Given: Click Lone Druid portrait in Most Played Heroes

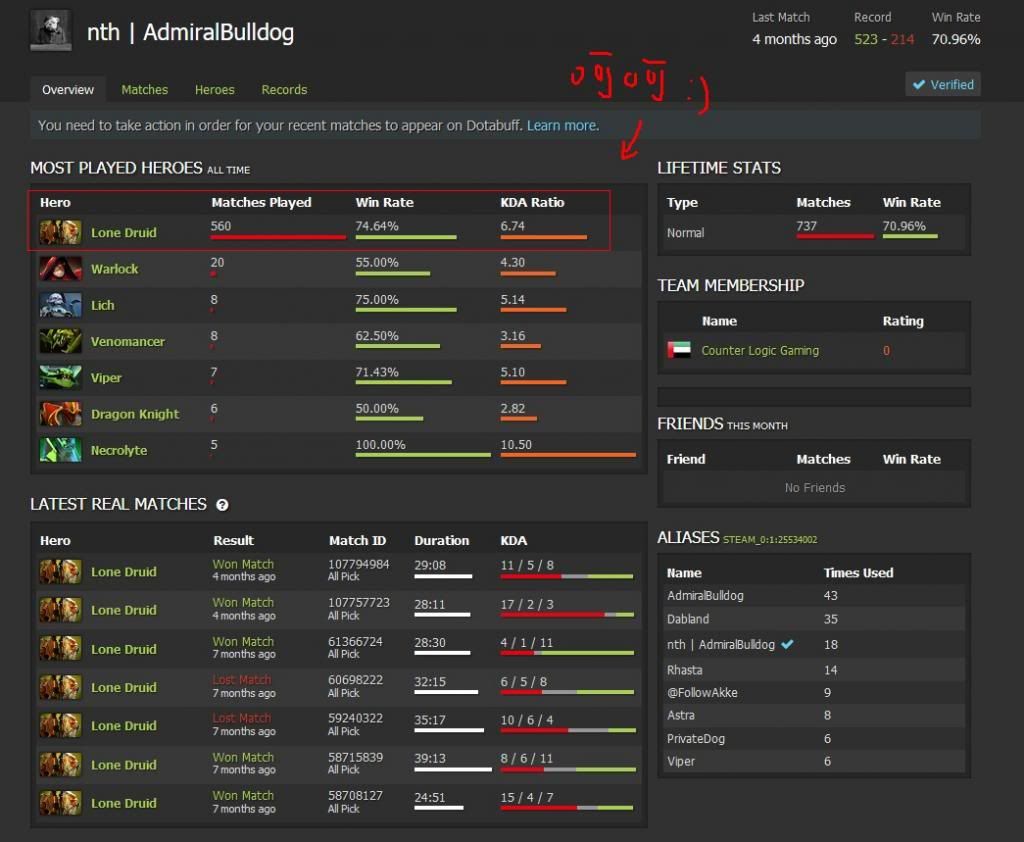Looking at the screenshot, I should coord(61,233).
